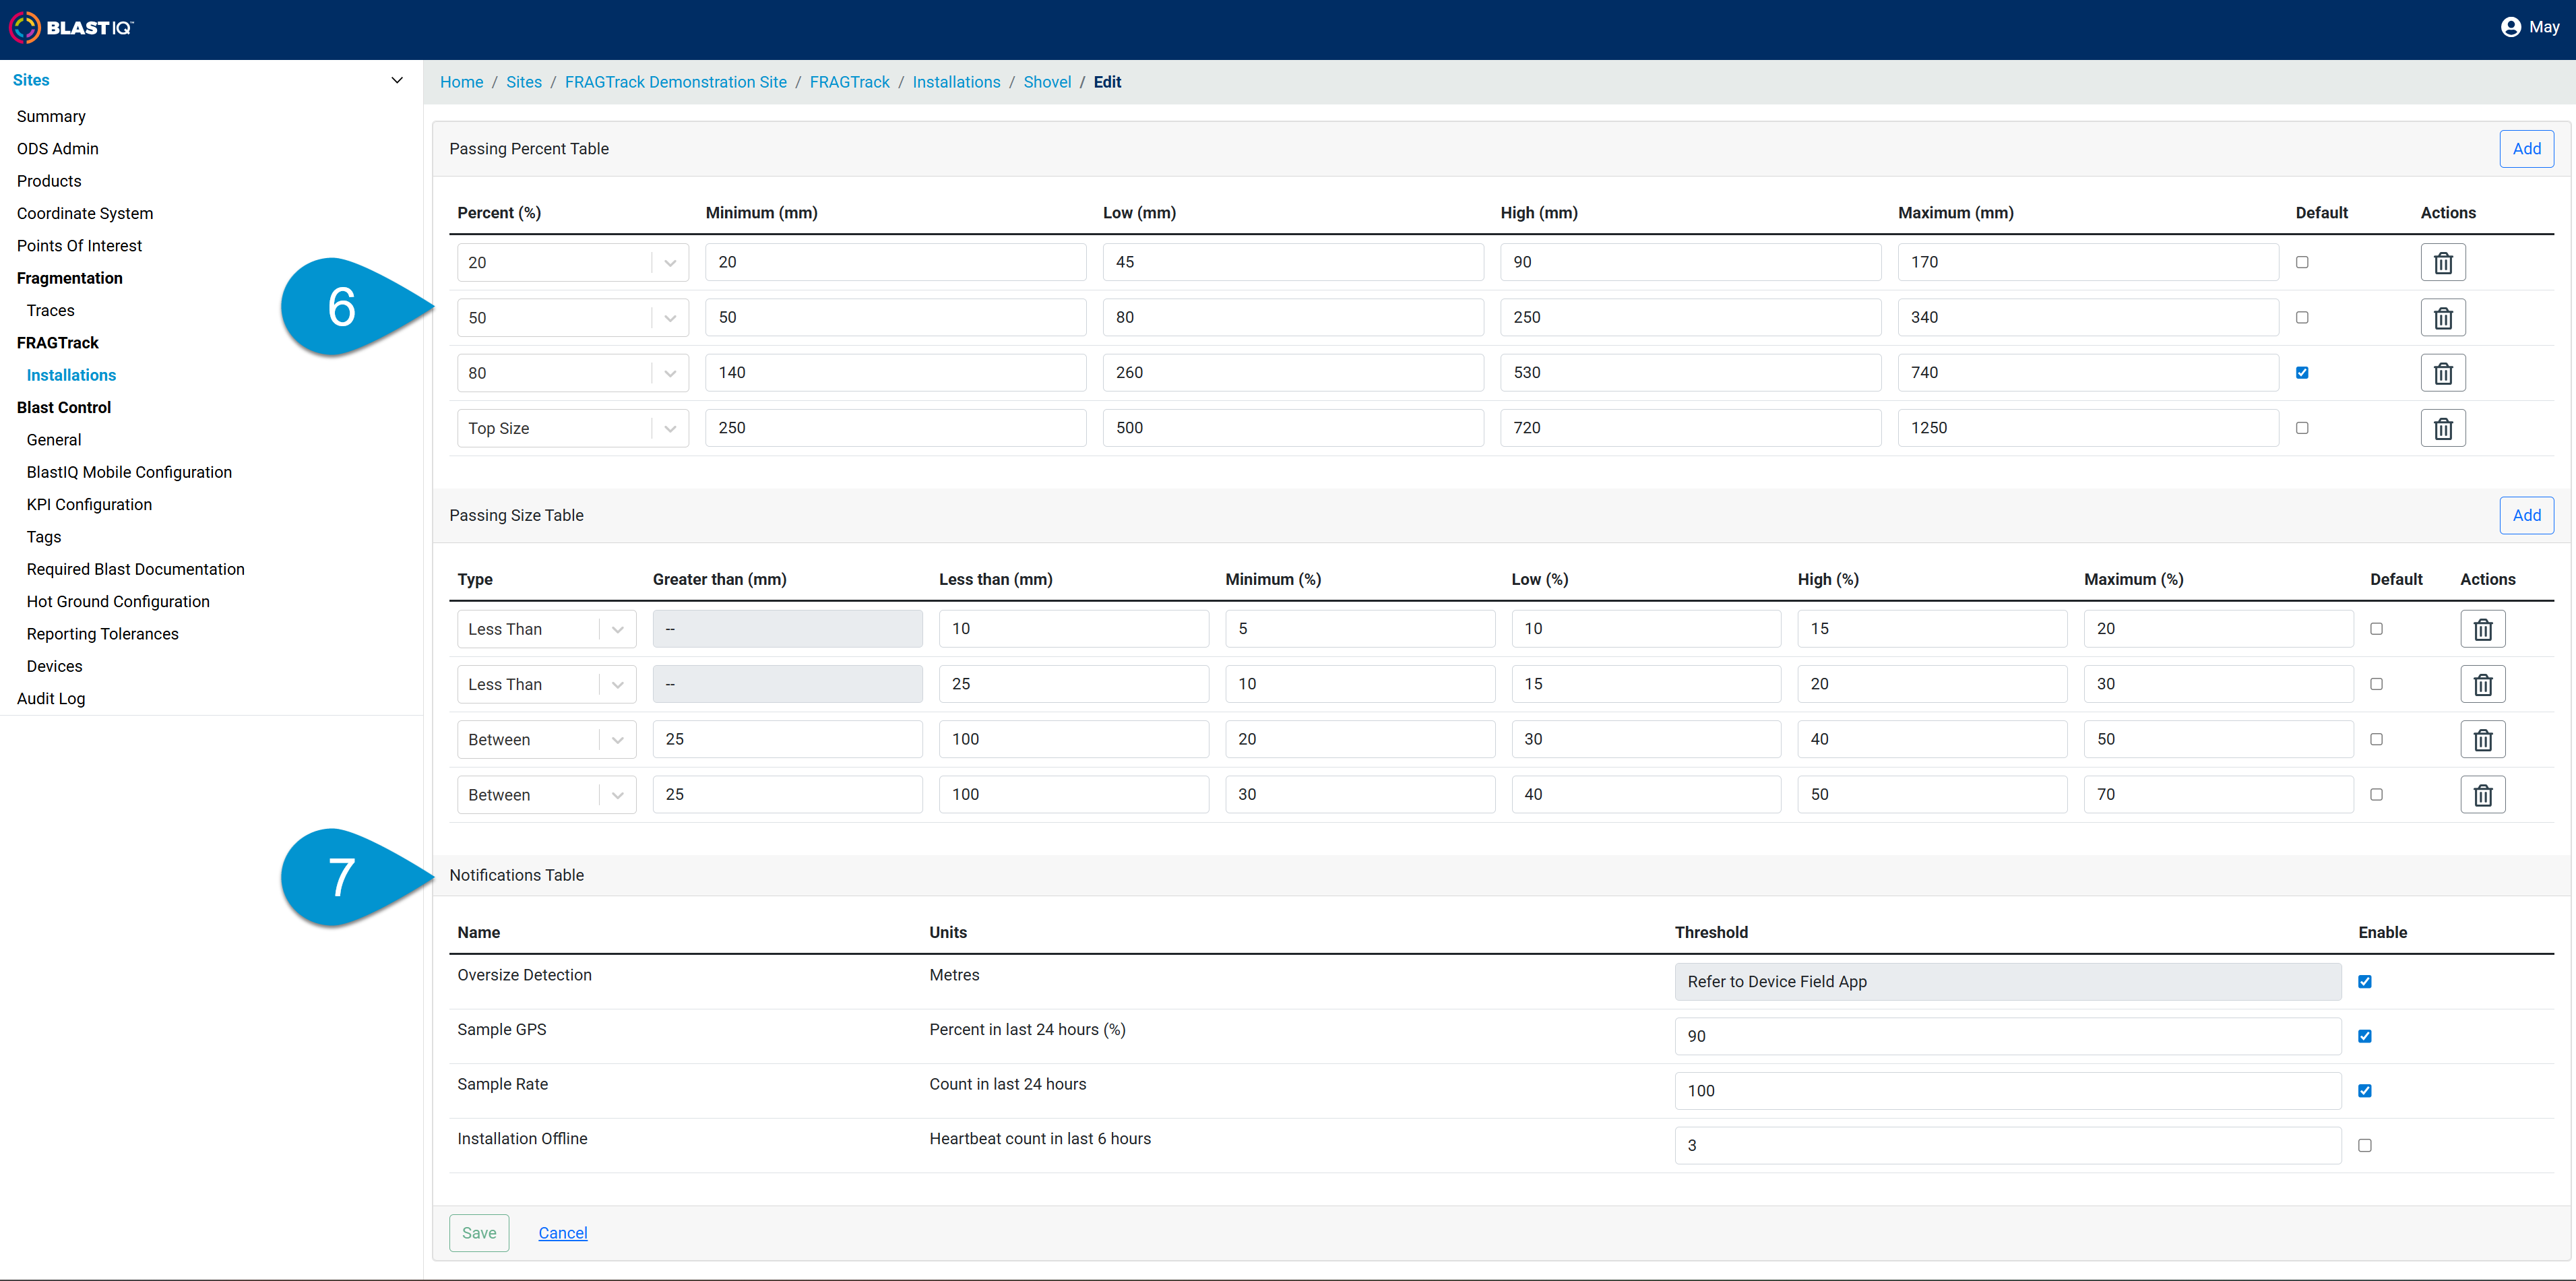
Task: Delete the last Between row with trash icon
Action: click(2483, 795)
